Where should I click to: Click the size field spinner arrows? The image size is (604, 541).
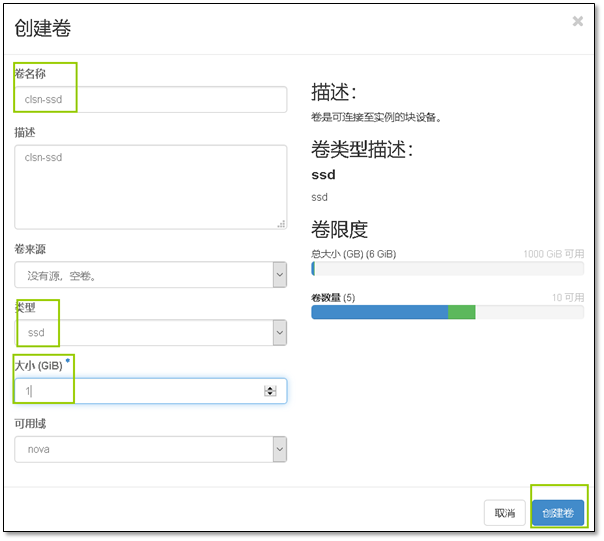(270, 391)
